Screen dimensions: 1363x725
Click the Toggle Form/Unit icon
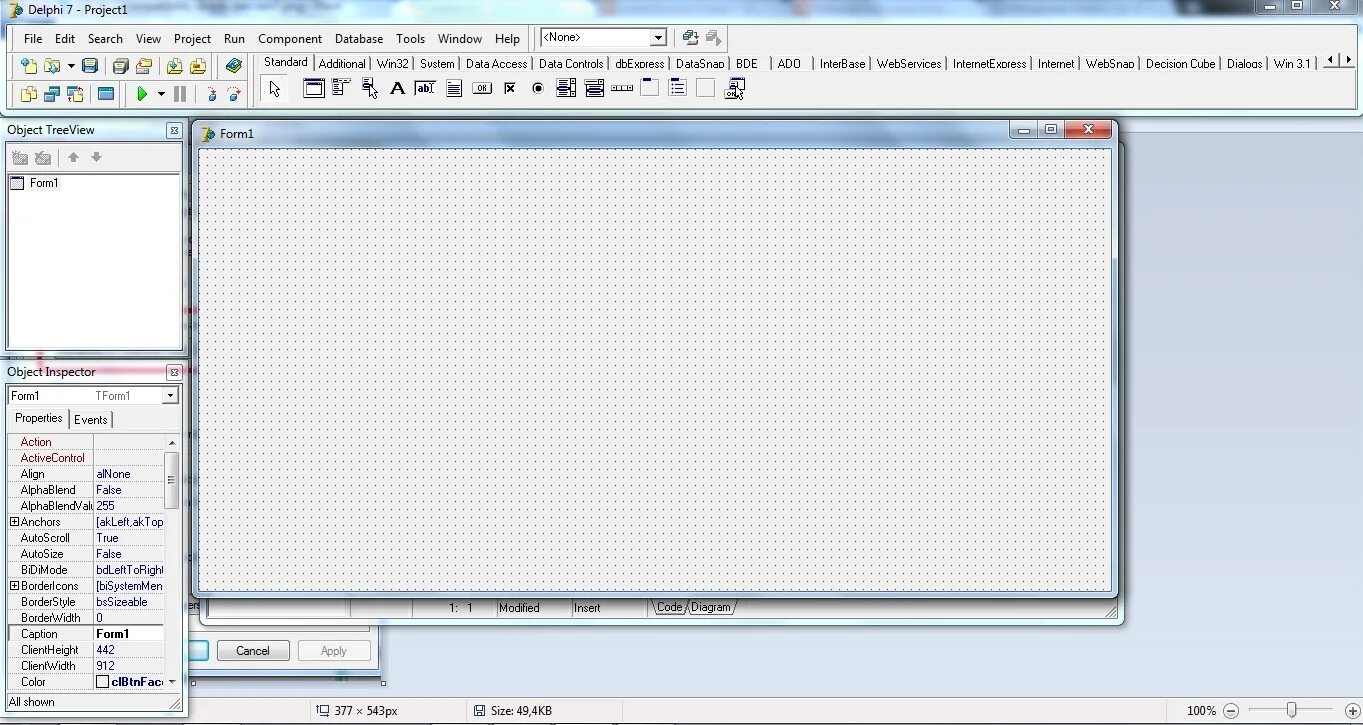(x=75, y=94)
